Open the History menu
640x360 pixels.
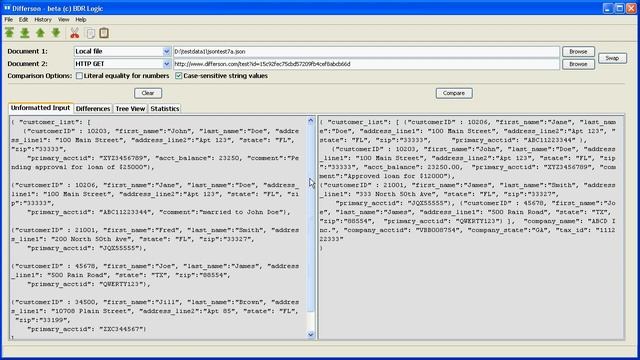[43, 20]
